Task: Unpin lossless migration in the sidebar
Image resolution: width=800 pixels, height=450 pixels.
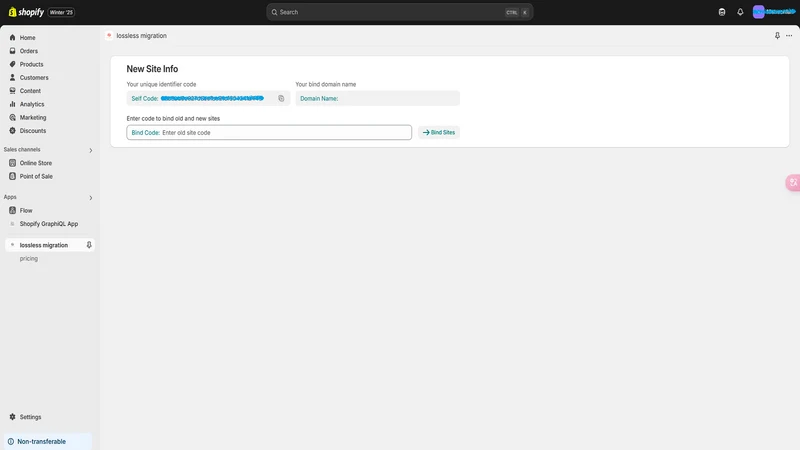Action: click(89, 245)
